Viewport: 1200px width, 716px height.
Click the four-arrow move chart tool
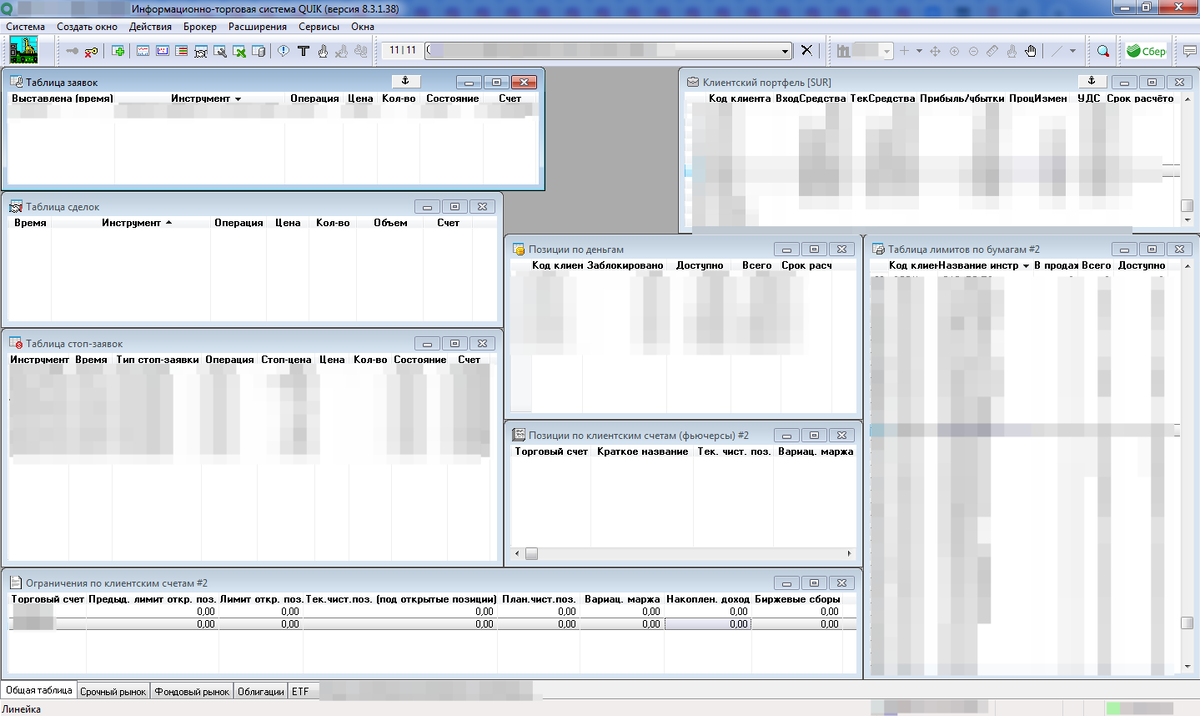(x=935, y=51)
